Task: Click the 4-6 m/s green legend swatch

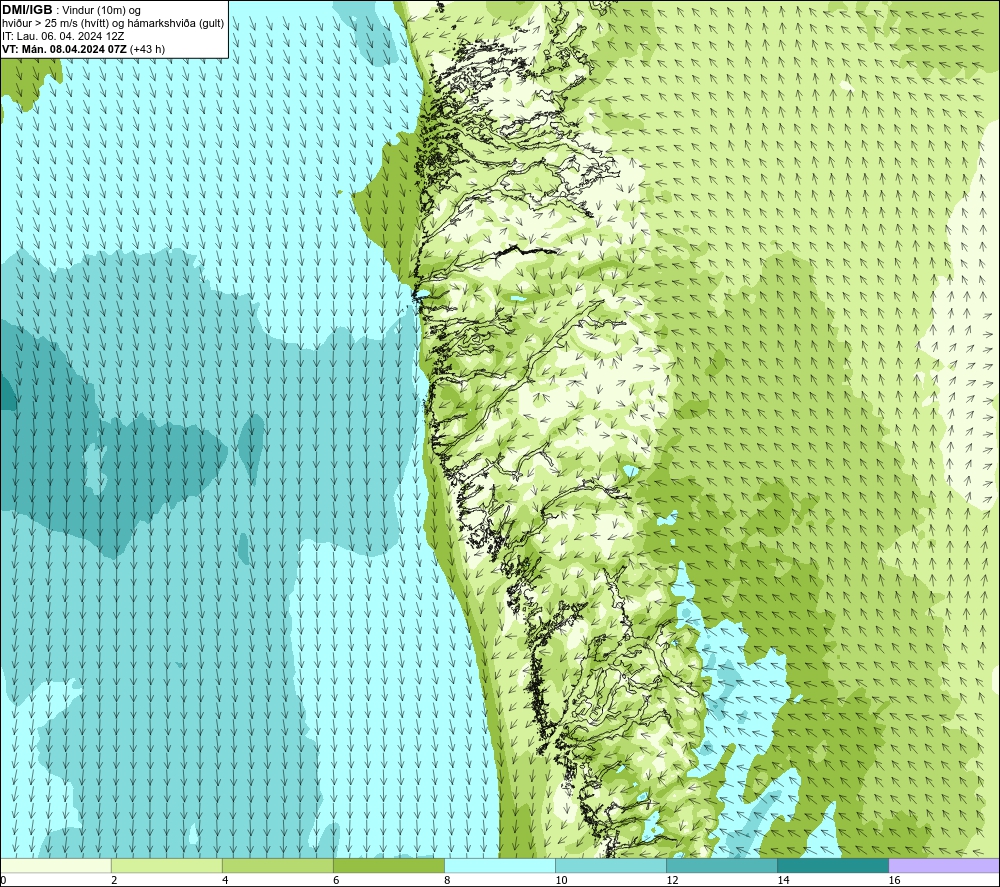Action: click(x=278, y=865)
